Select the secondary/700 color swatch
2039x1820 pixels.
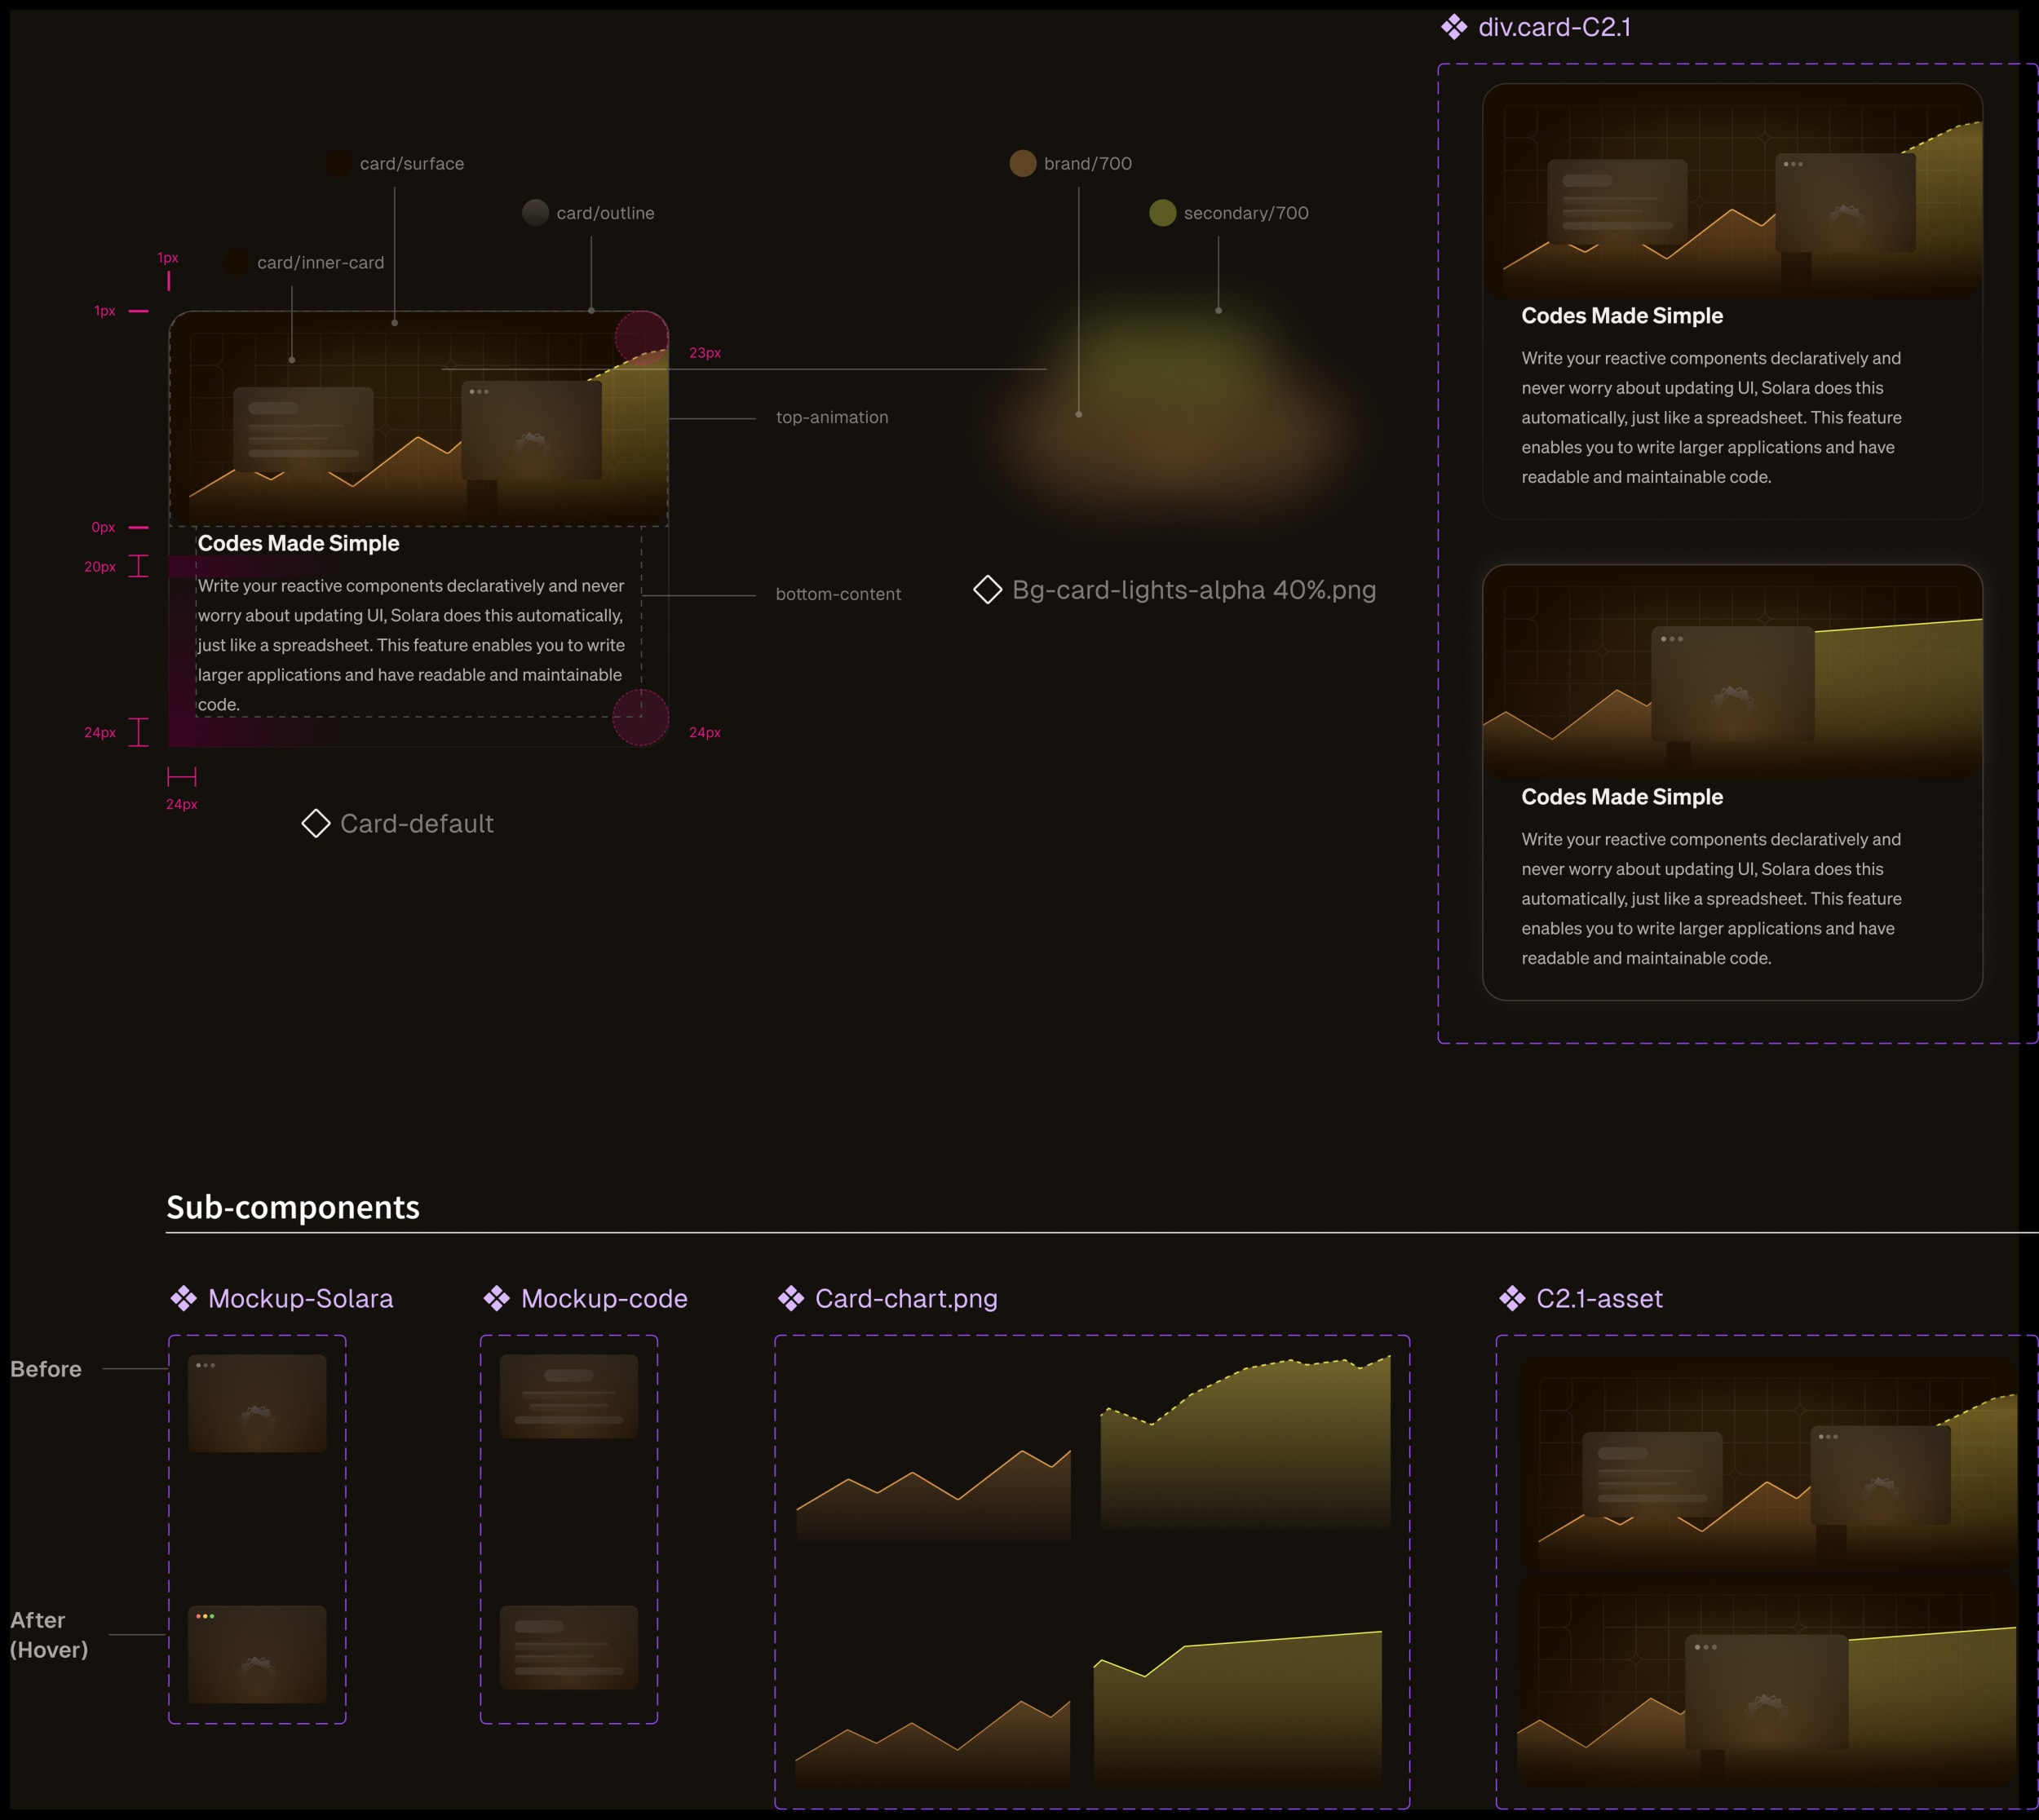[x=1163, y=213]
